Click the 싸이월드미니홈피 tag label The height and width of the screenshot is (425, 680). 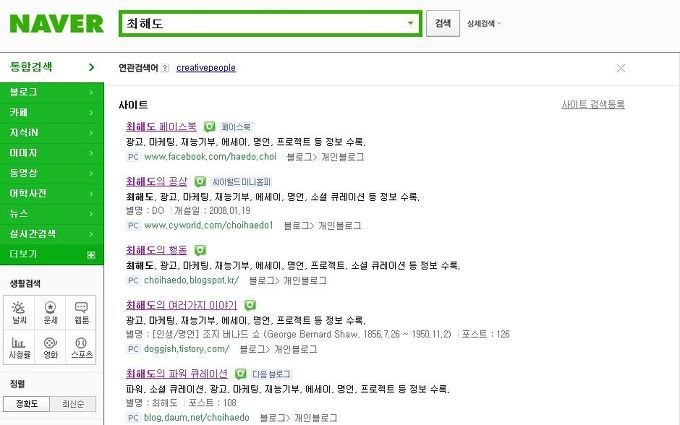tap(242, 182)
